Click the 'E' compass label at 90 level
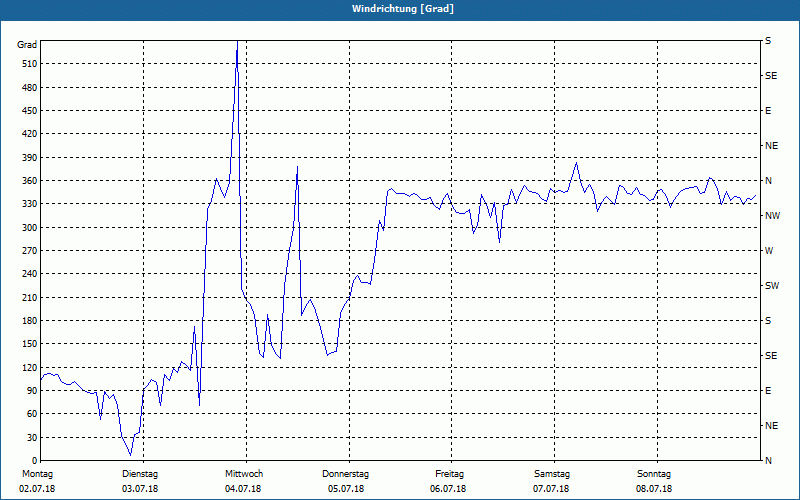This screenshot has height=500, width=800. click(x=768, y=390)
